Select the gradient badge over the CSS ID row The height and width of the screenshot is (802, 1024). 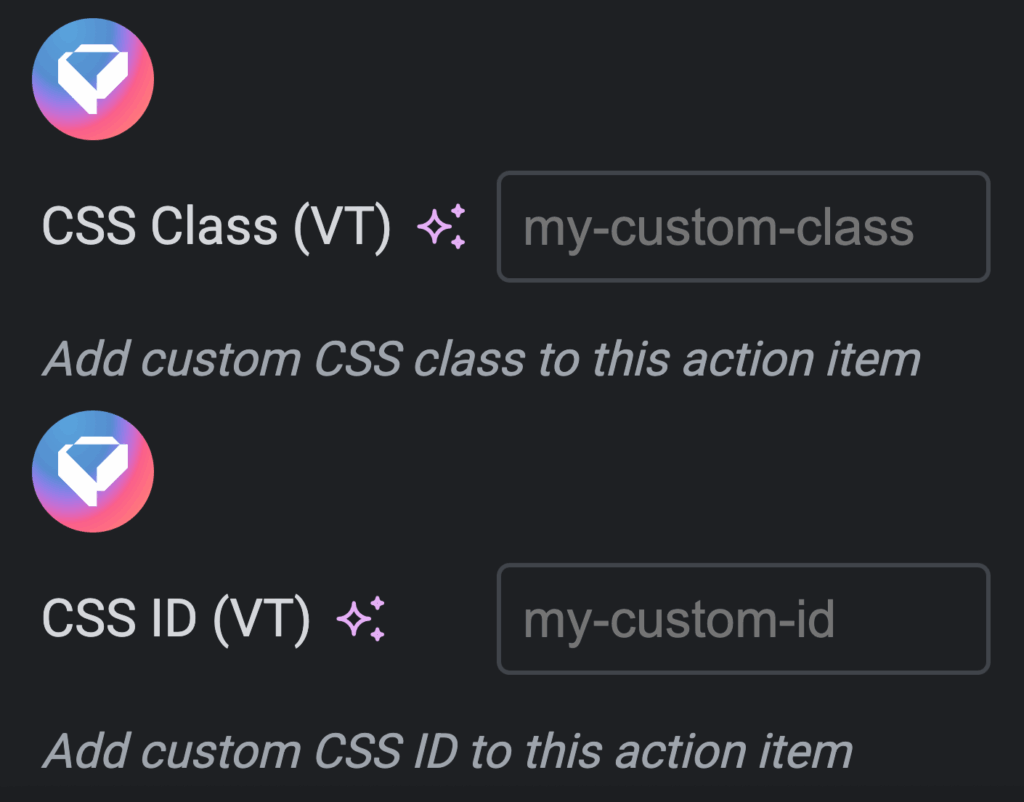93,471
